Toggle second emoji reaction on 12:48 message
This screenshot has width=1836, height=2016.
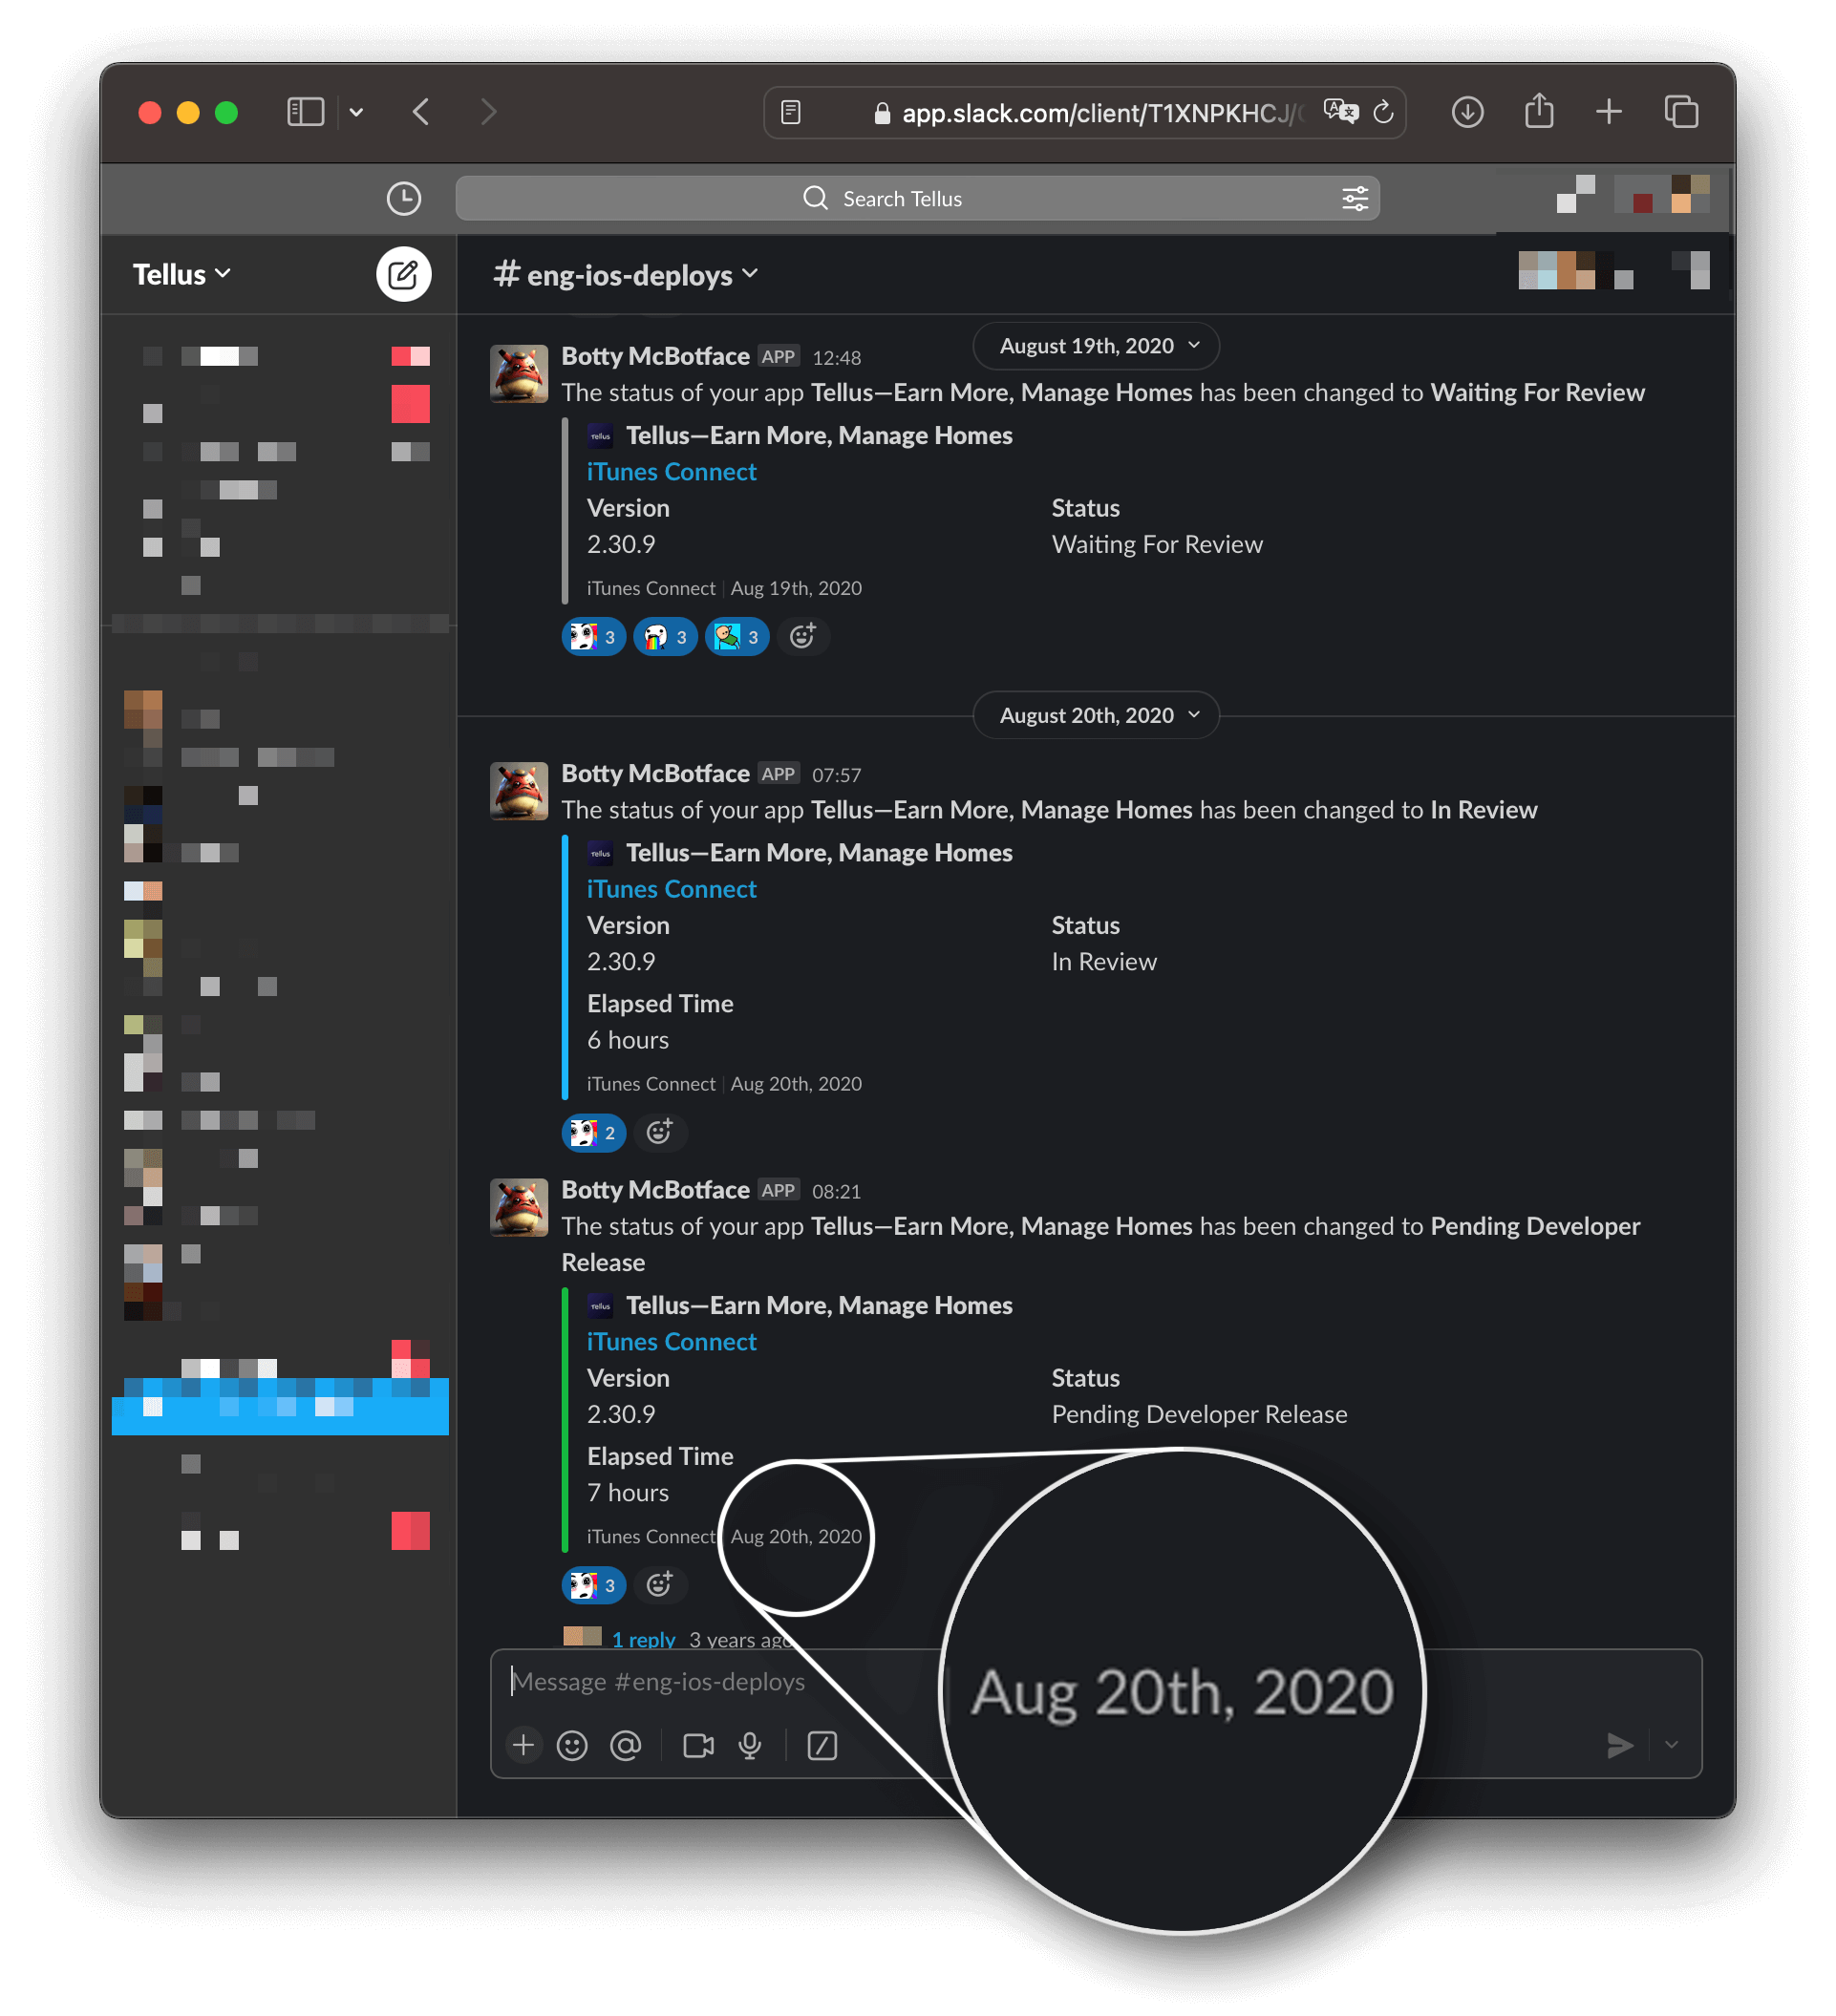[x=665, y=637]
